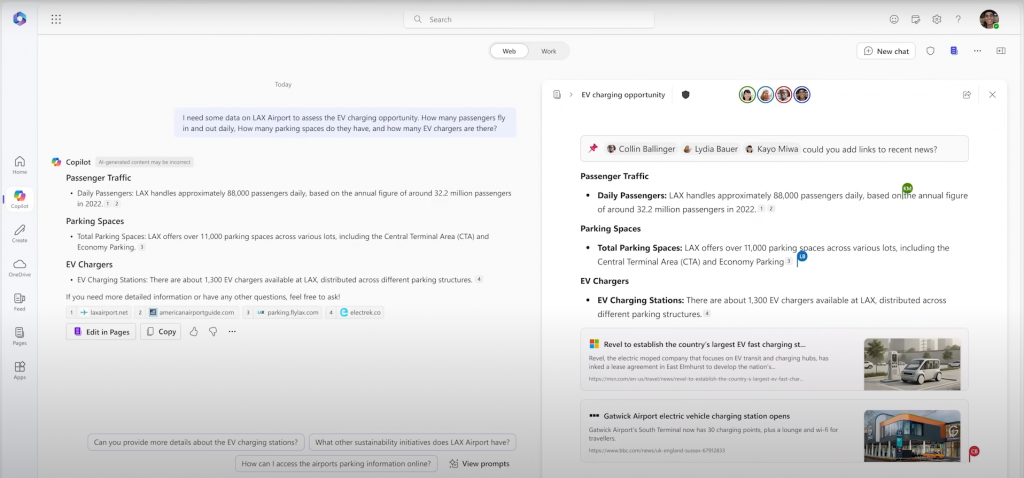Click the AI-generated content may be incorrect label

coord(144,162)
